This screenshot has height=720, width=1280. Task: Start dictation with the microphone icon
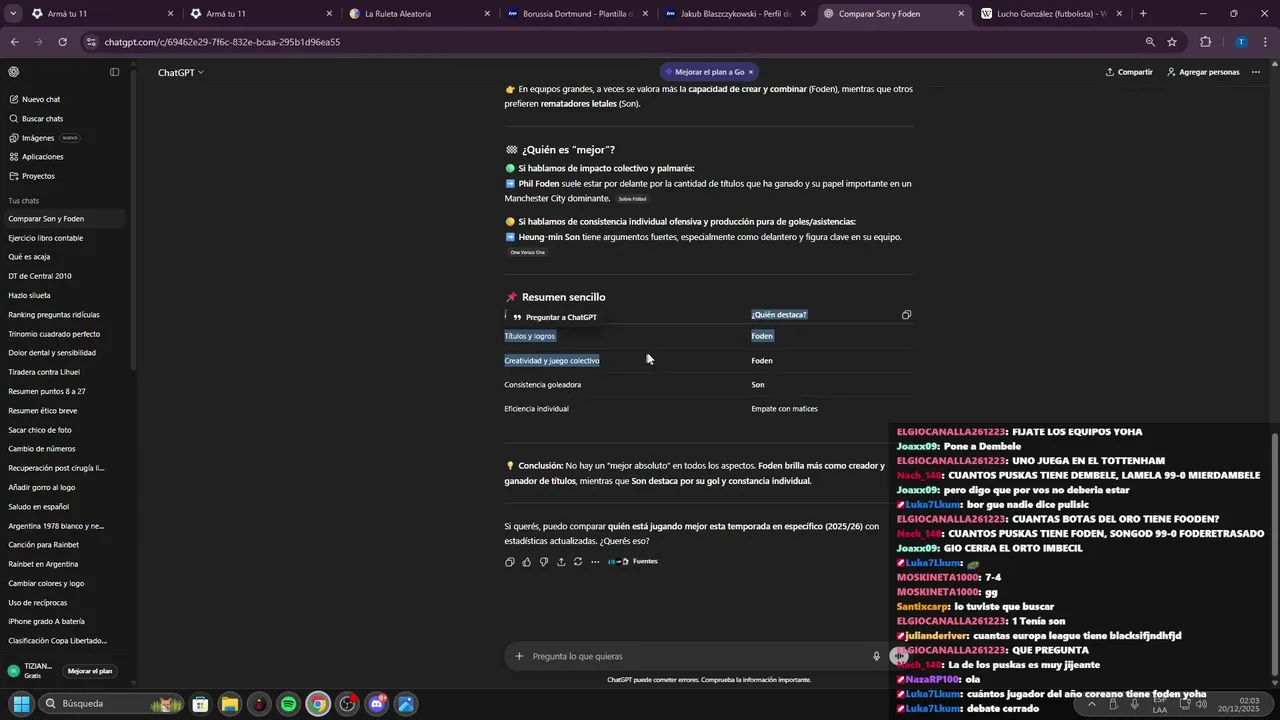pos(876,656)
